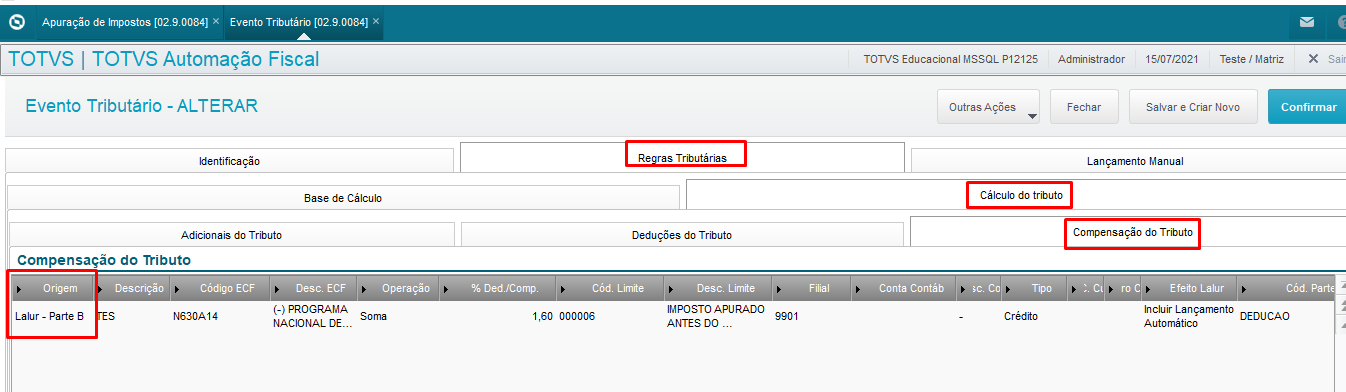
Task: Sort by the Descrição column header
Action: [132, 288]
